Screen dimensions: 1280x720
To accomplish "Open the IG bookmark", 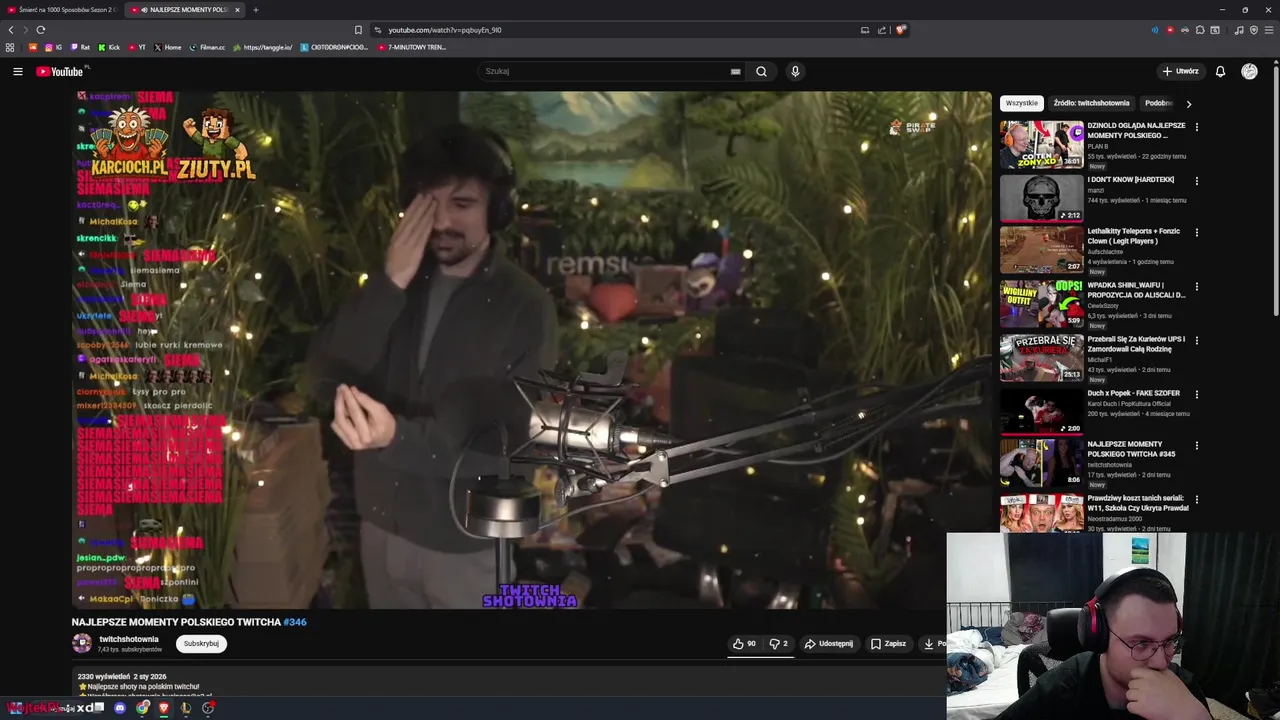I will tap(53, 47).
